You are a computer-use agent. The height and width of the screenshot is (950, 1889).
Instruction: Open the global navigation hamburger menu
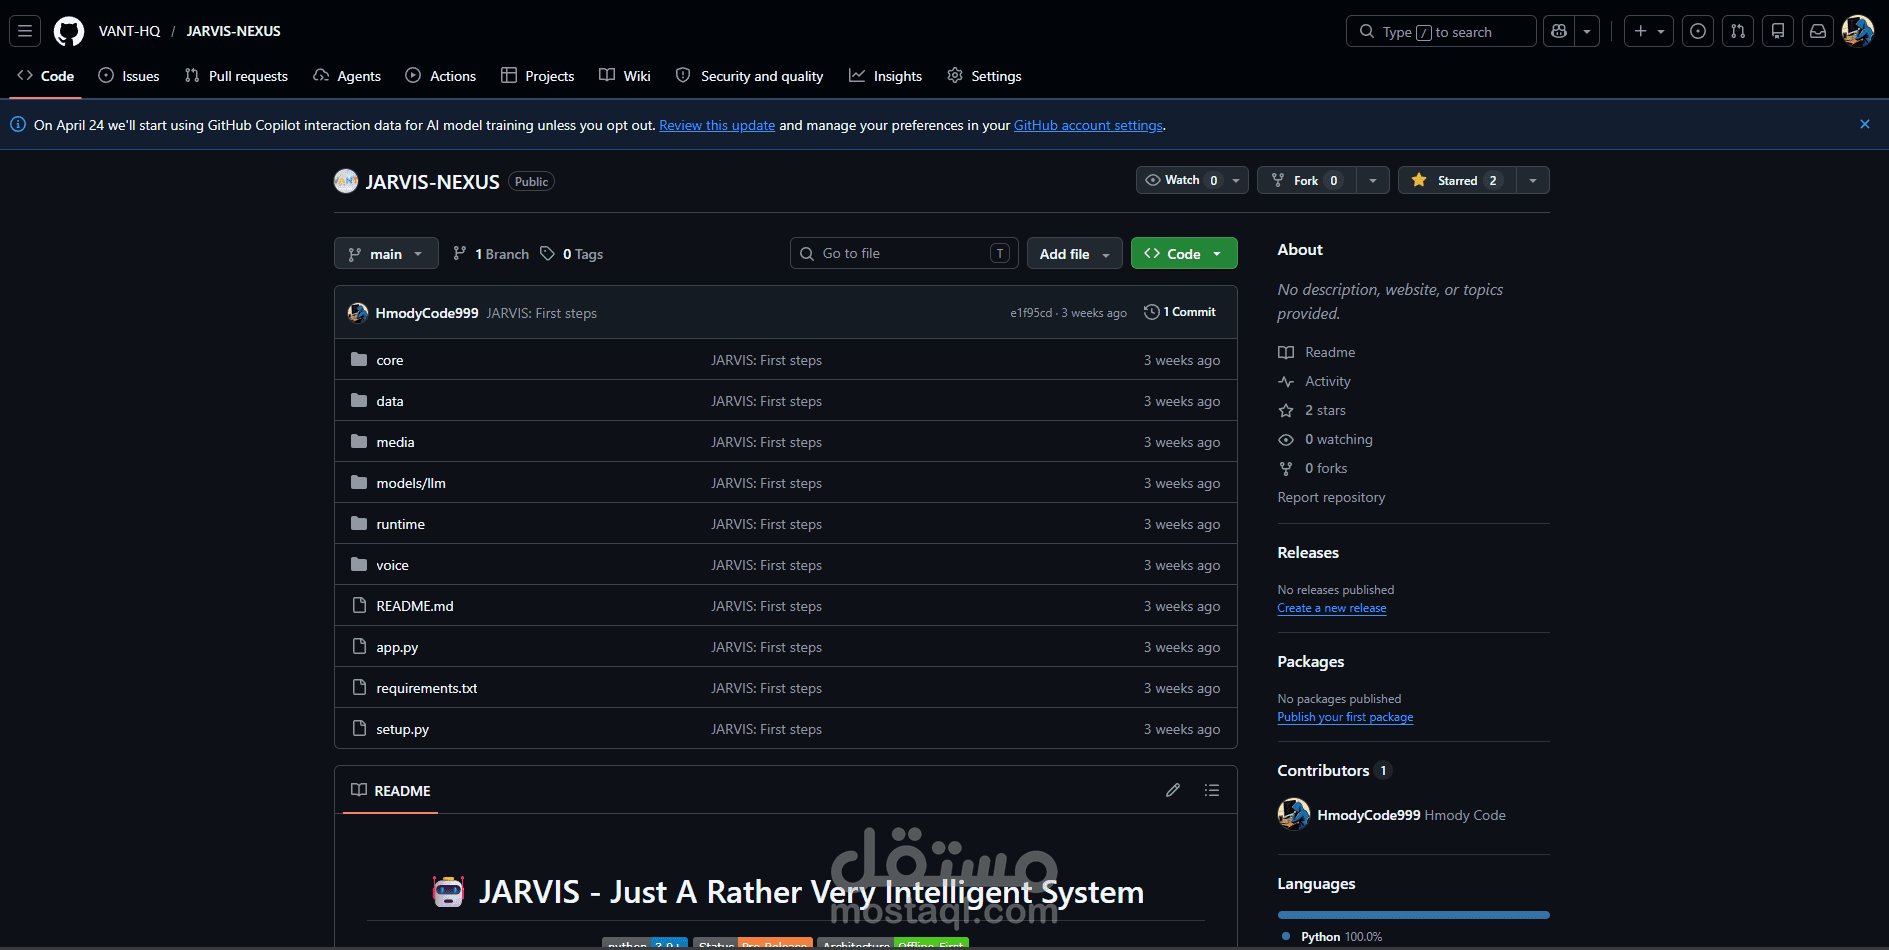tap(25, 31)
